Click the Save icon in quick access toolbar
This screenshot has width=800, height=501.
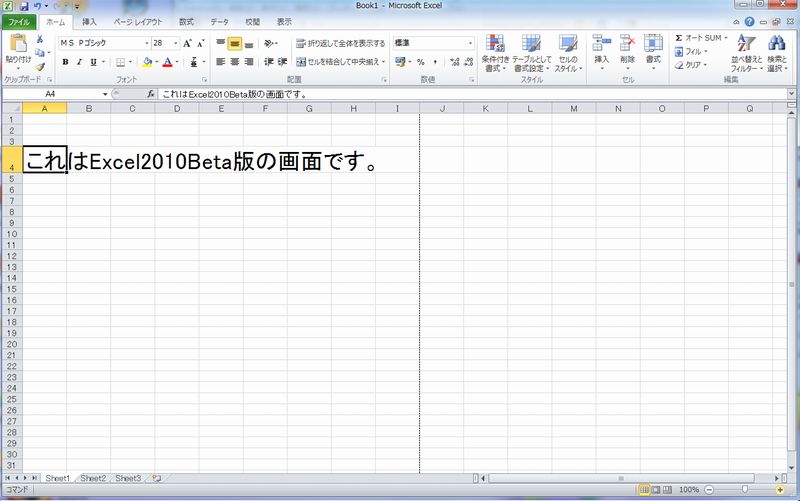coord(23,7)
